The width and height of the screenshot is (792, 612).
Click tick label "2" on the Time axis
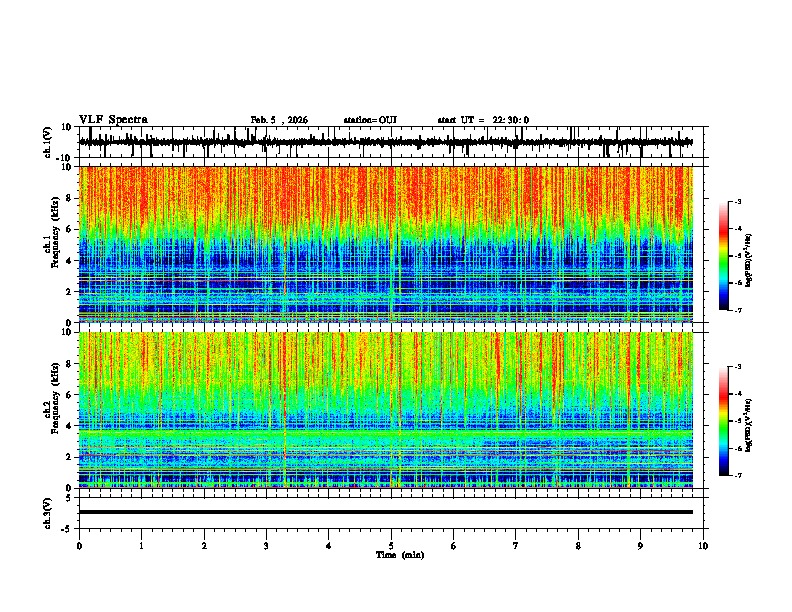204,546
